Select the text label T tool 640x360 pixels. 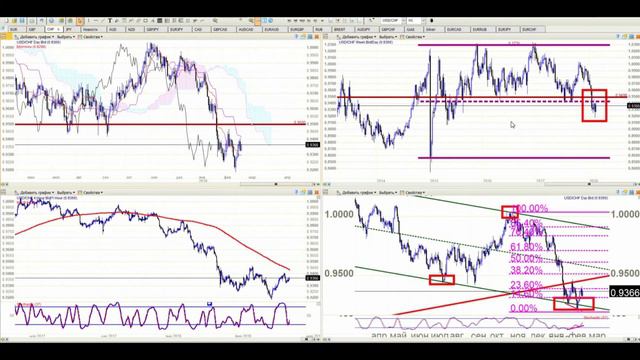pyautogui.click(x=110, y=20)
